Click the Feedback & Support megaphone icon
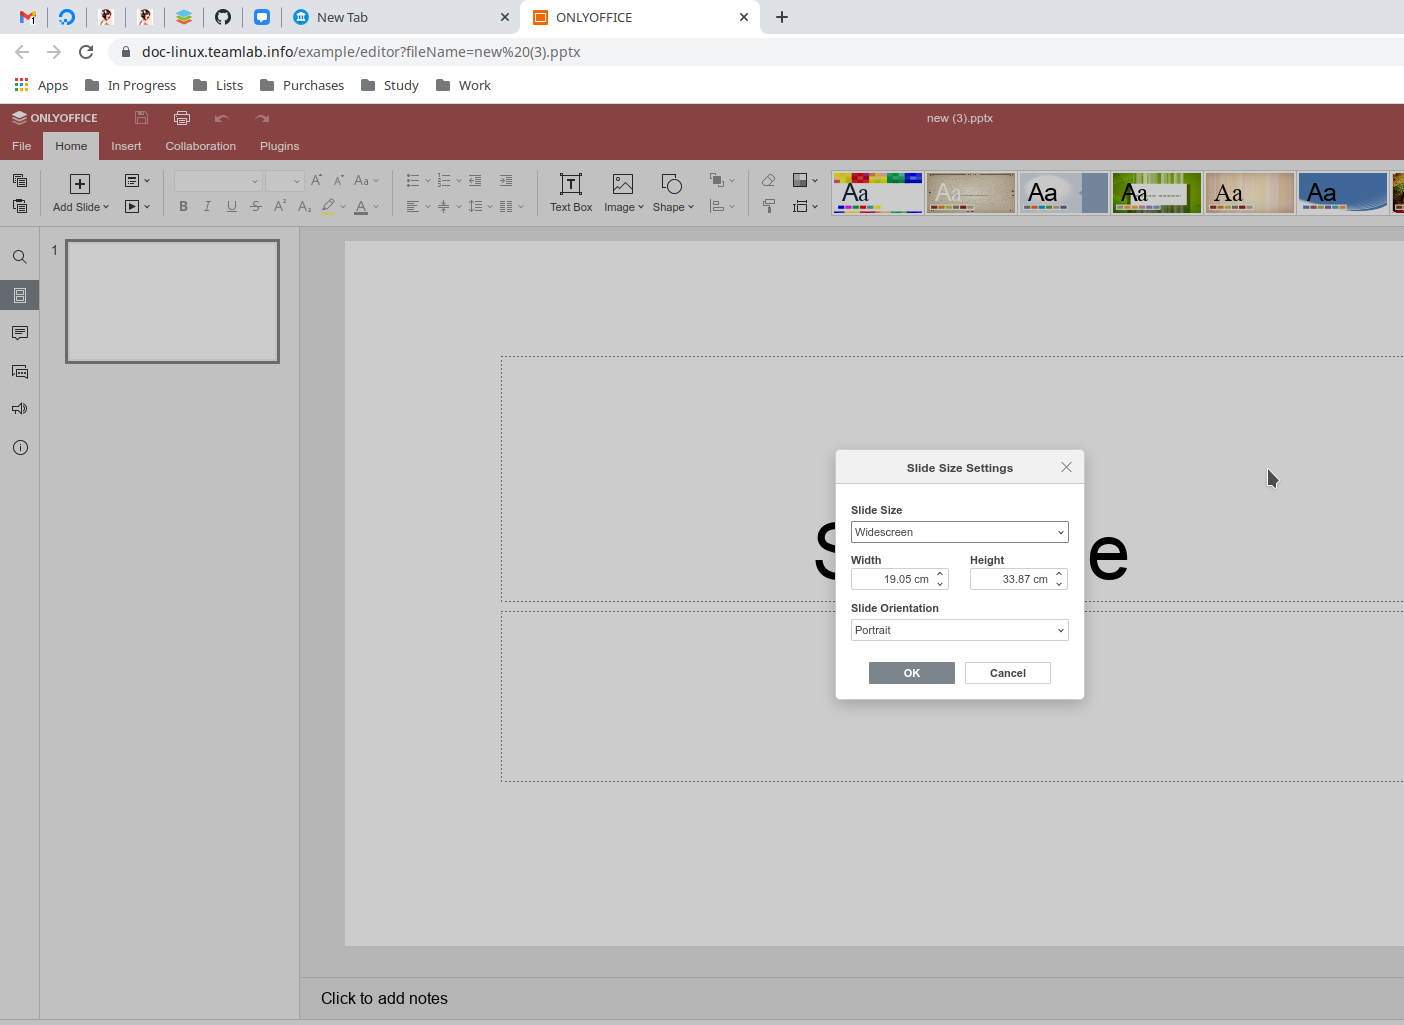Viewport: 1404px width, 1025px height. 19,408
